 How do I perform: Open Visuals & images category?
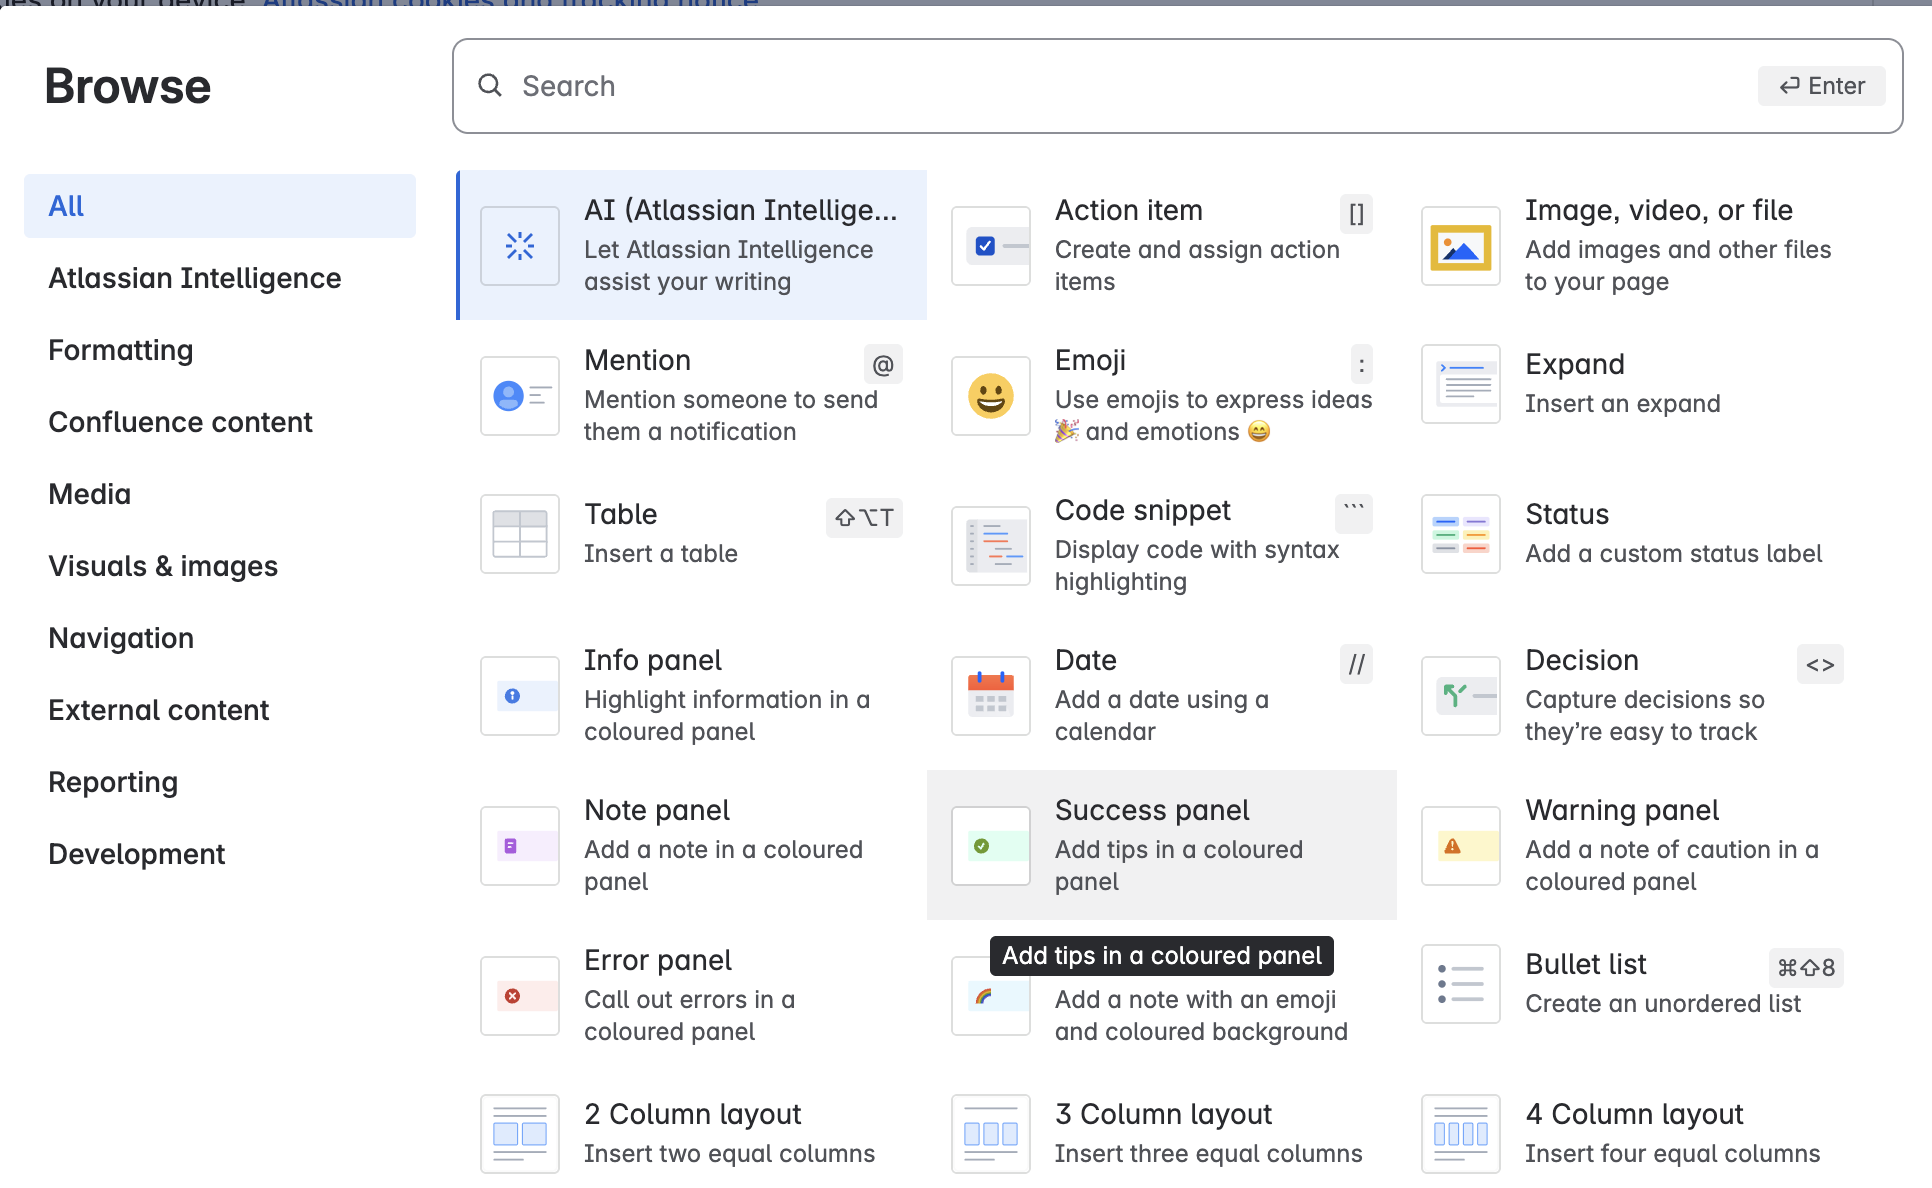click(x=220, y=566)
